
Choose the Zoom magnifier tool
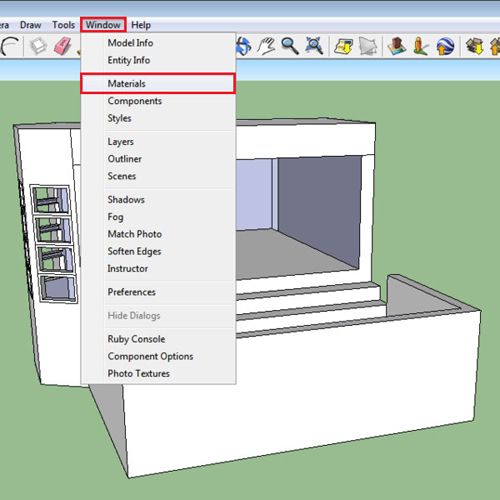[290, 46]
